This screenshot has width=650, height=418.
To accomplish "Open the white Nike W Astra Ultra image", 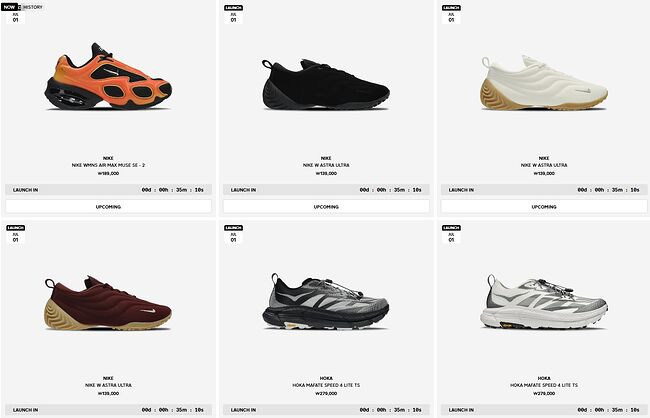I will point(543,83).
